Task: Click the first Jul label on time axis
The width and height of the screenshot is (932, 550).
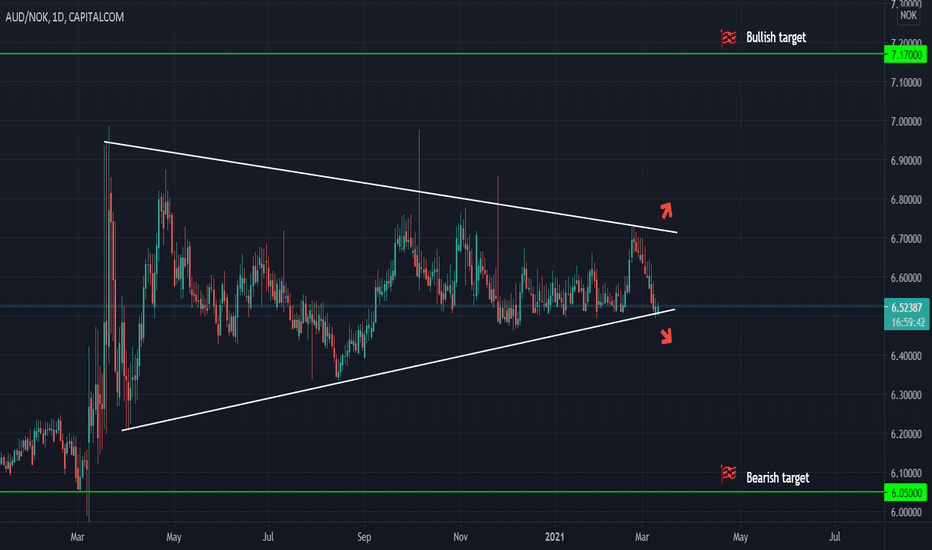Action: tap(268, 537)
